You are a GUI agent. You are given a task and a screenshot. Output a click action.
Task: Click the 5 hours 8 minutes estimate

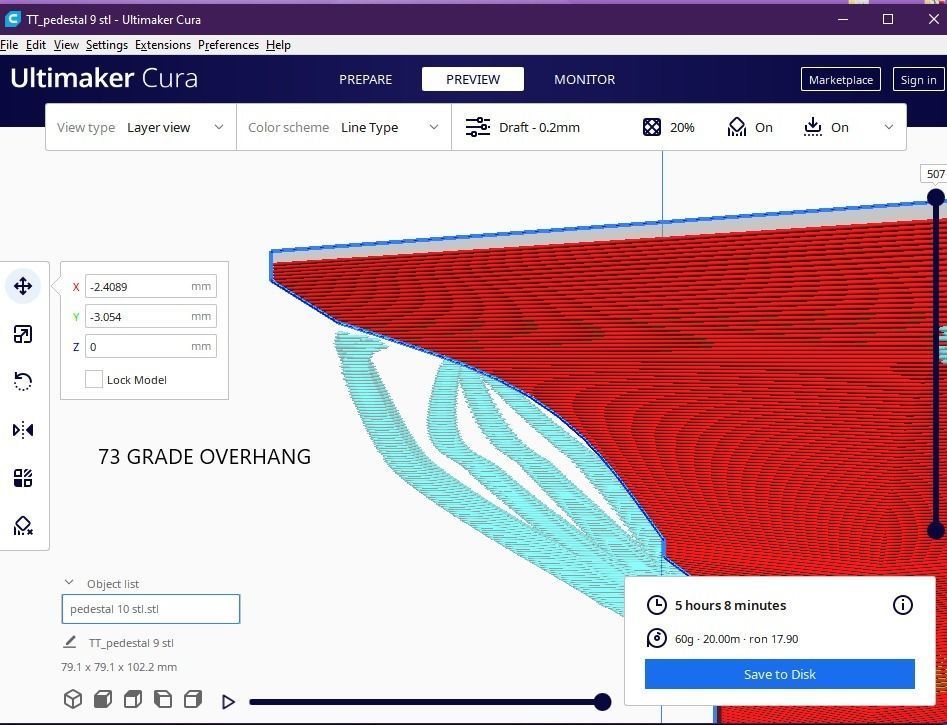point(730,605)
